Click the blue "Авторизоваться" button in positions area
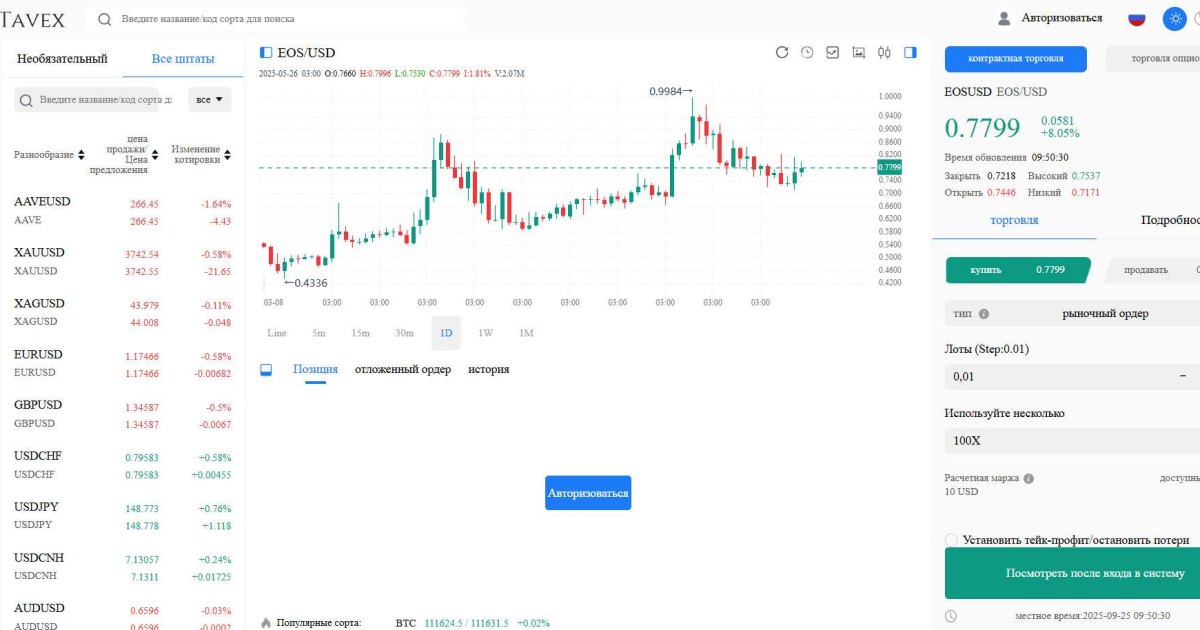1200x630 pixels. pos(588,493)
